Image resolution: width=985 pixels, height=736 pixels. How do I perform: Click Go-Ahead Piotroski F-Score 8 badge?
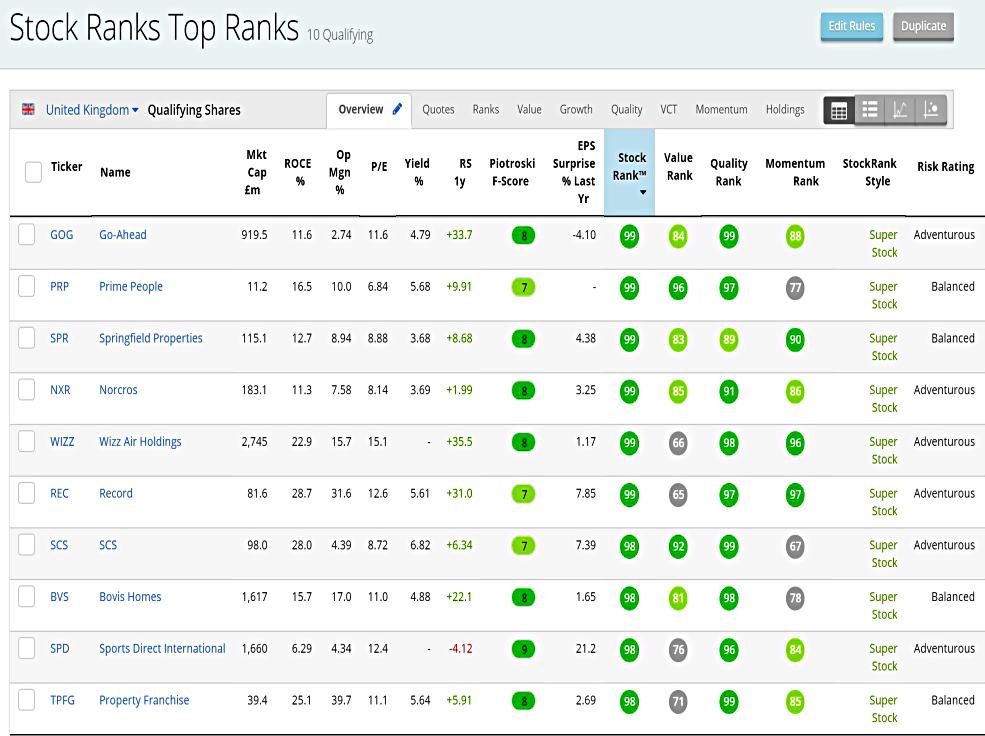(523, 236)
